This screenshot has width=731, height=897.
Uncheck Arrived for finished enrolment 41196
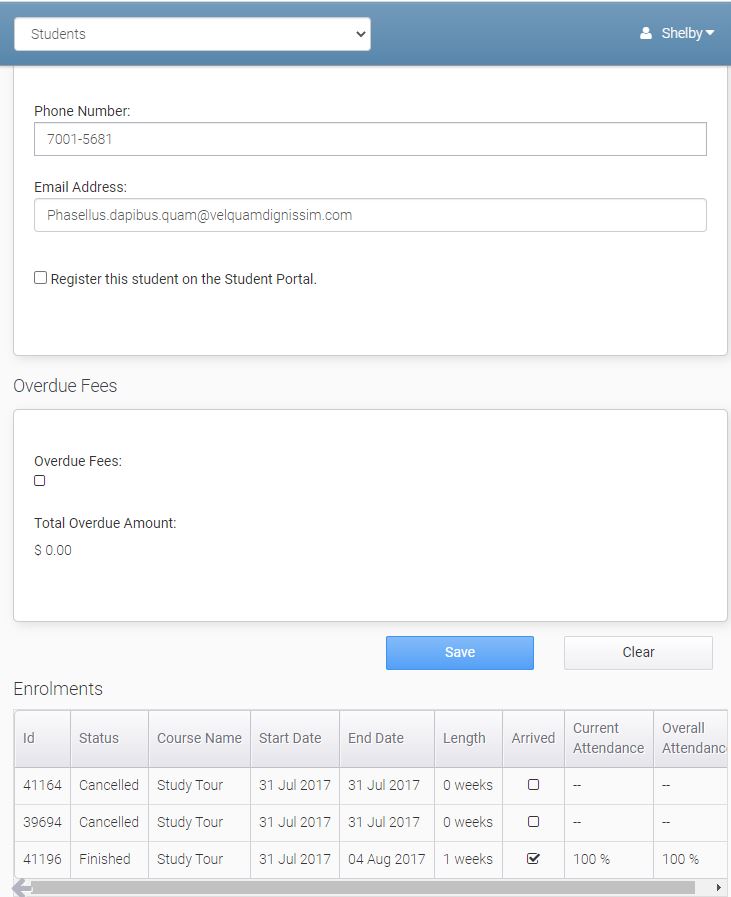tap(533, 859)
